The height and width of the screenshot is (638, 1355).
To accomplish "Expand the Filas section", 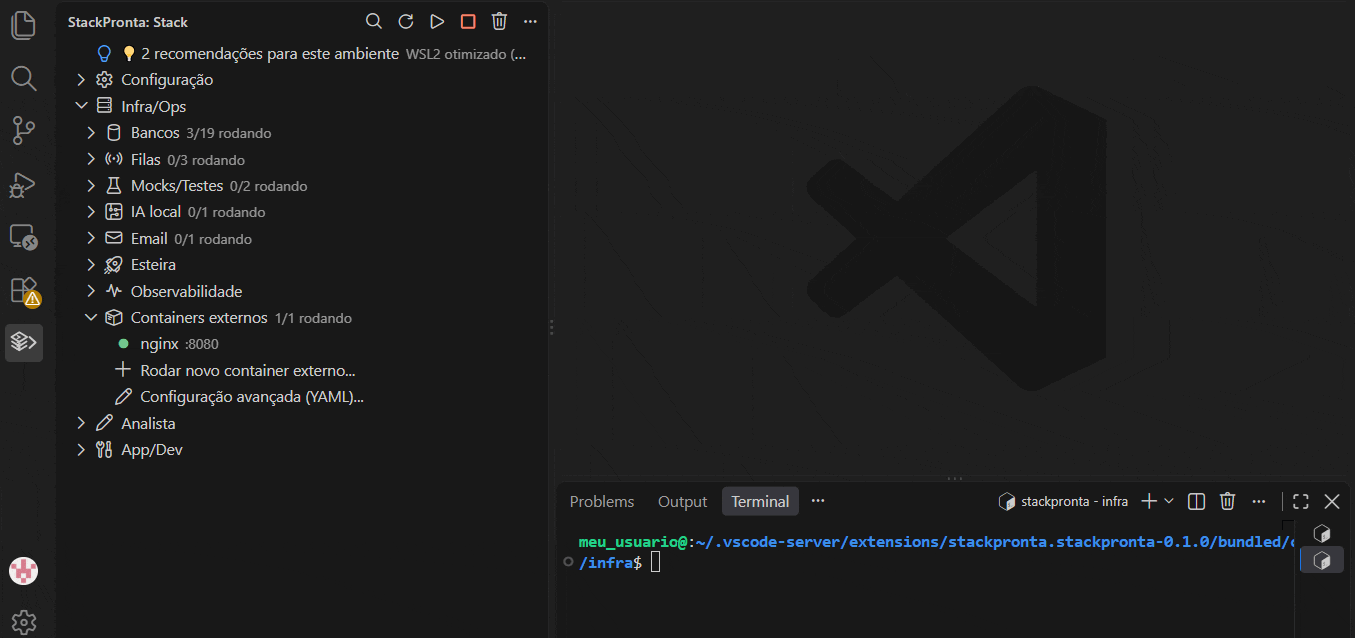I will coord(91,159).
